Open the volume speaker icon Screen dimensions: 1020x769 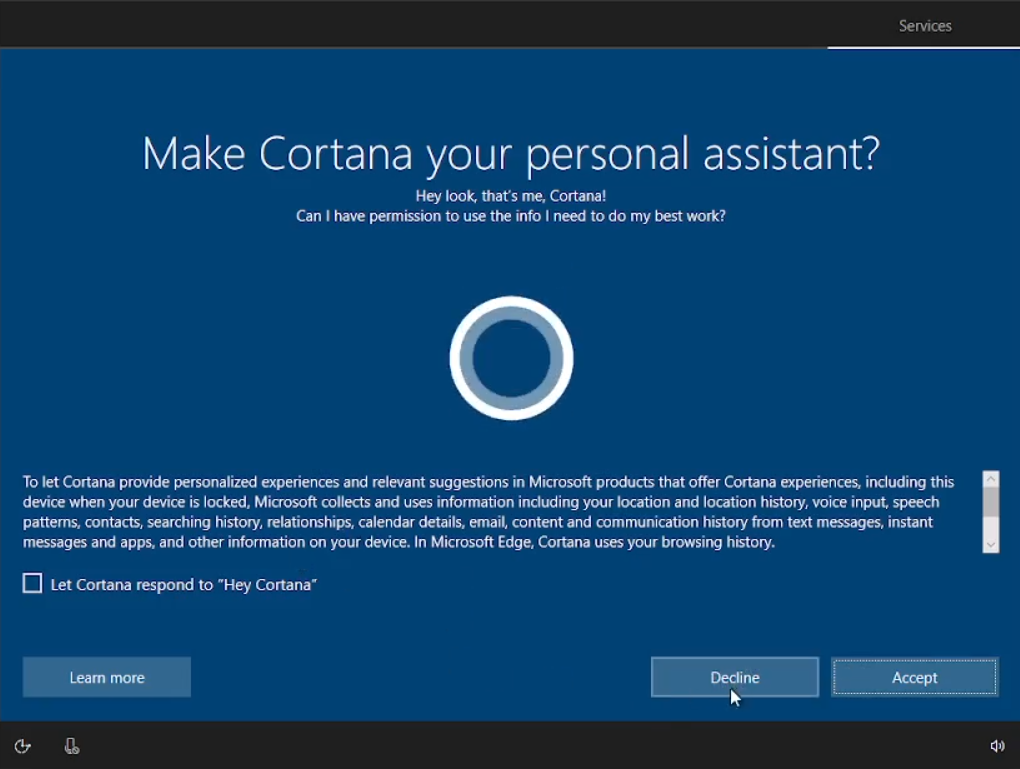pos(997,746)
